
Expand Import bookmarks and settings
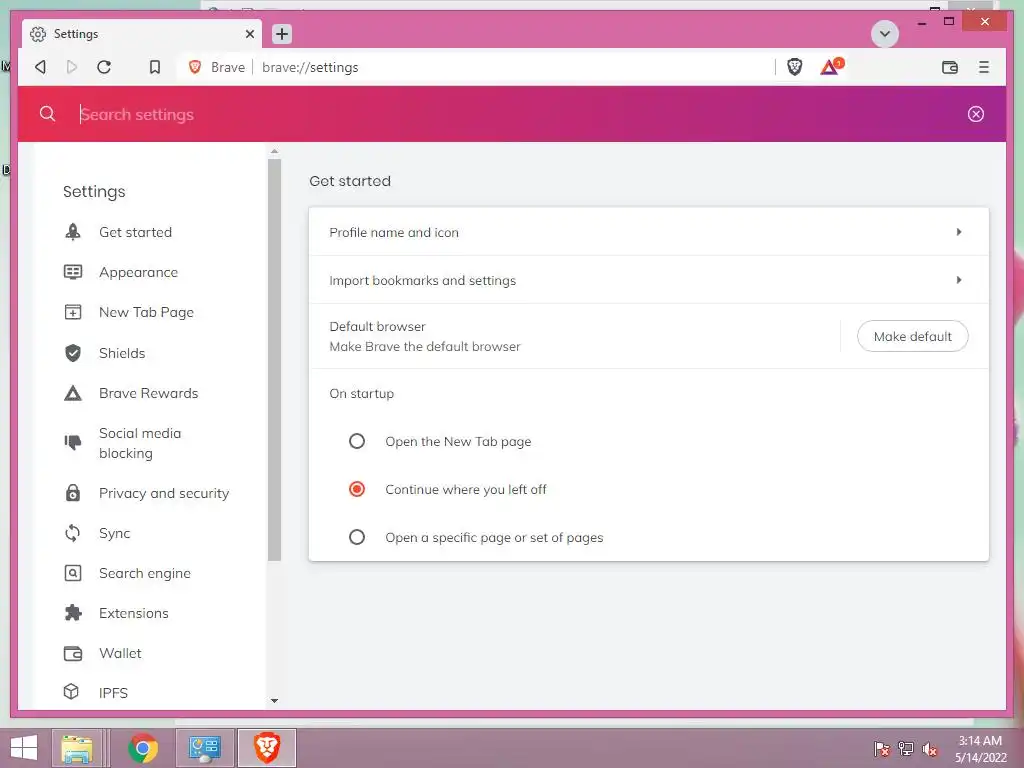648,280
